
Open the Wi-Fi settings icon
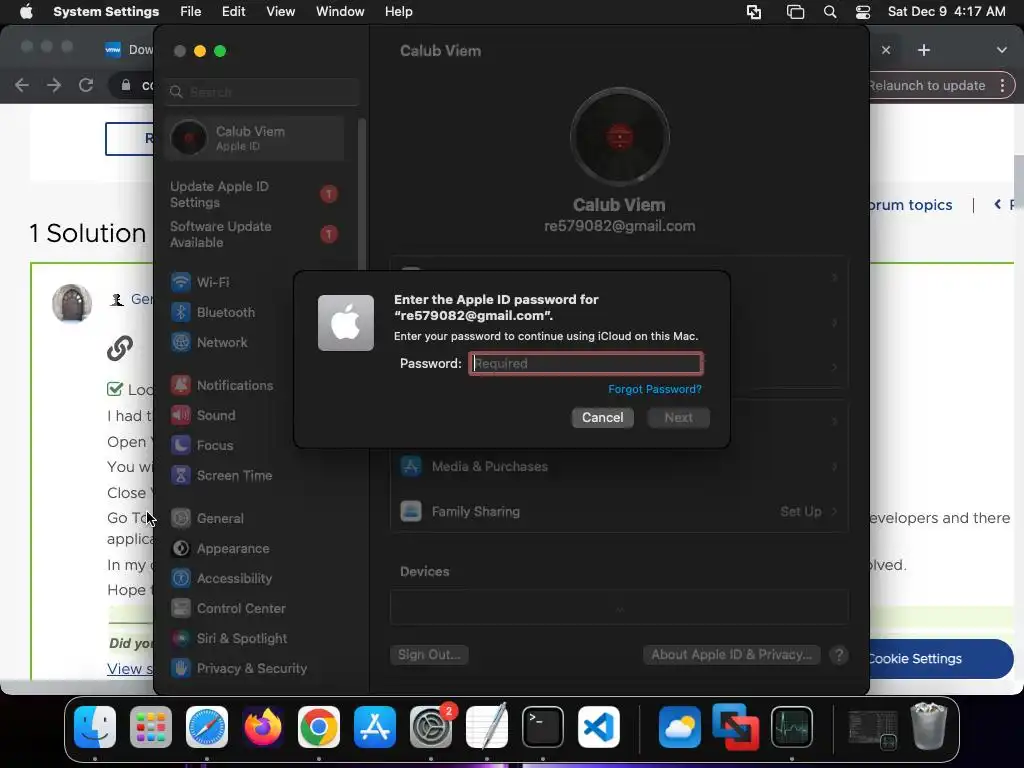tap(181, 282)
